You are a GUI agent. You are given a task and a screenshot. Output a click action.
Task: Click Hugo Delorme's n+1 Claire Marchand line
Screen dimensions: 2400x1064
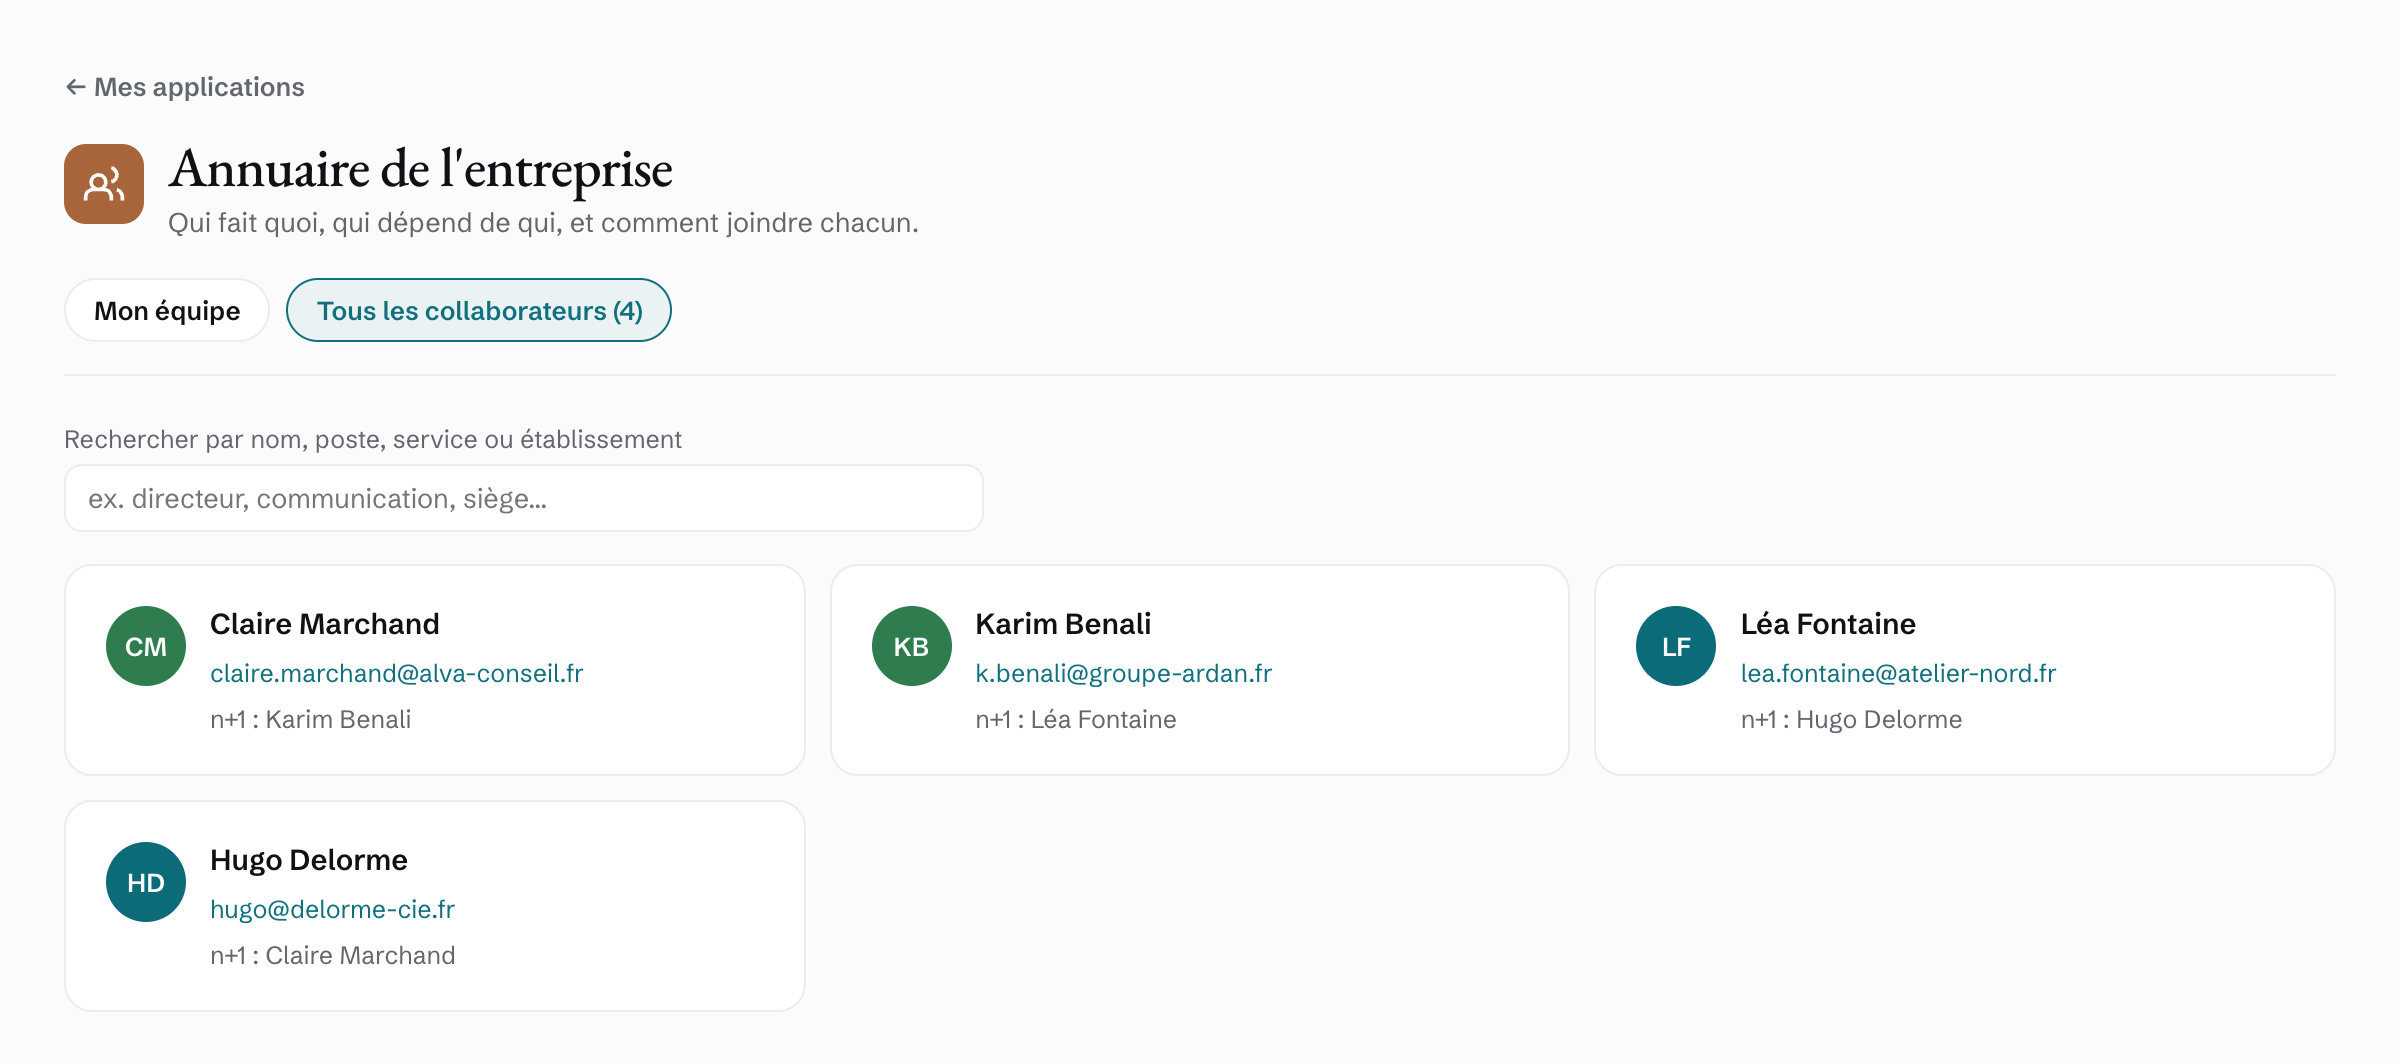[x=333, y=955]
